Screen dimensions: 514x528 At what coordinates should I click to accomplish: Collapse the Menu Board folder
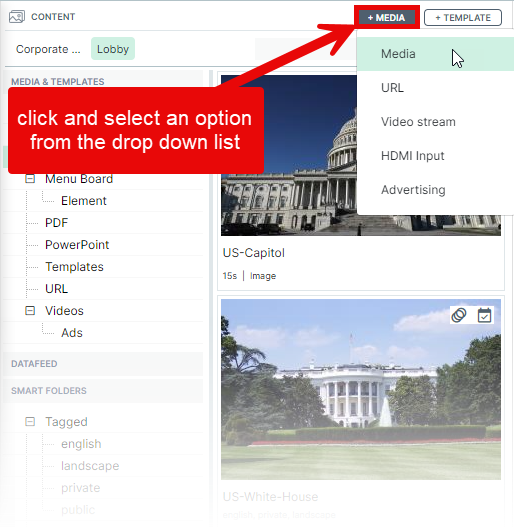30,179
